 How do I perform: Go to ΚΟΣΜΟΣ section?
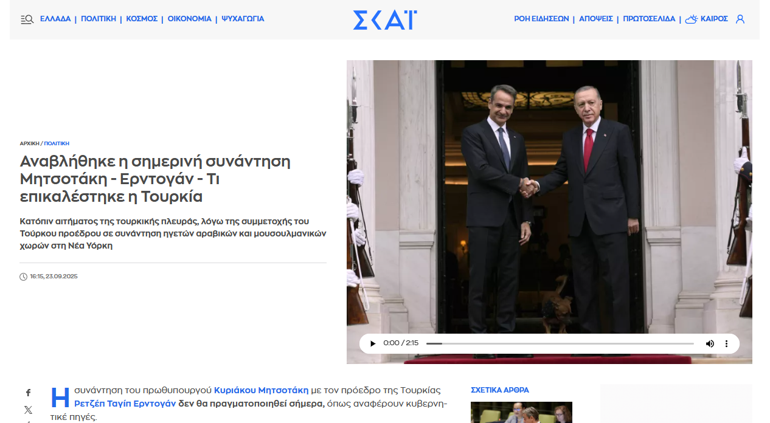pyautogui.click(x=141, y=19)
